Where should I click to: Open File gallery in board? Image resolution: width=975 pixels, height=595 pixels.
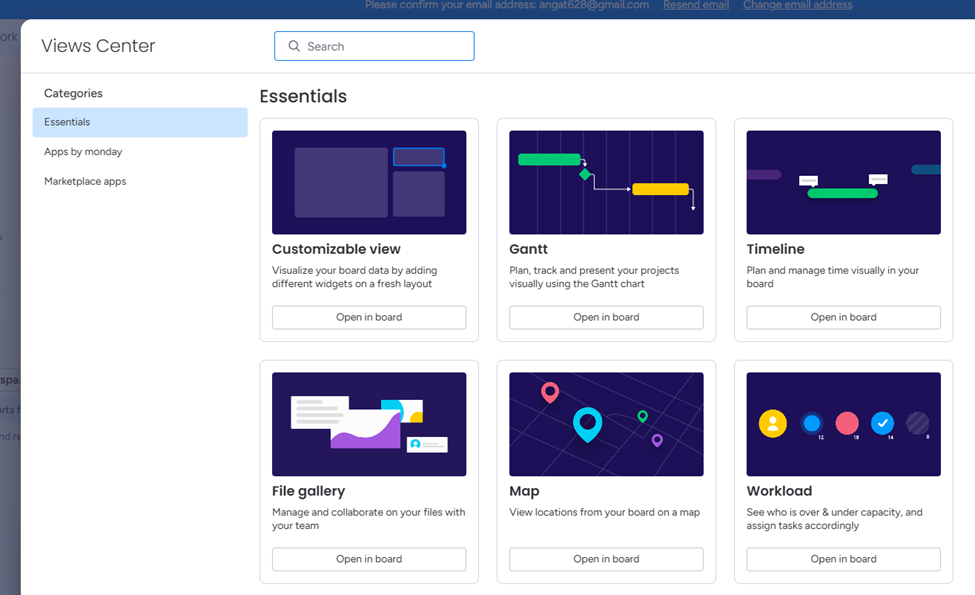coord(369,559)
